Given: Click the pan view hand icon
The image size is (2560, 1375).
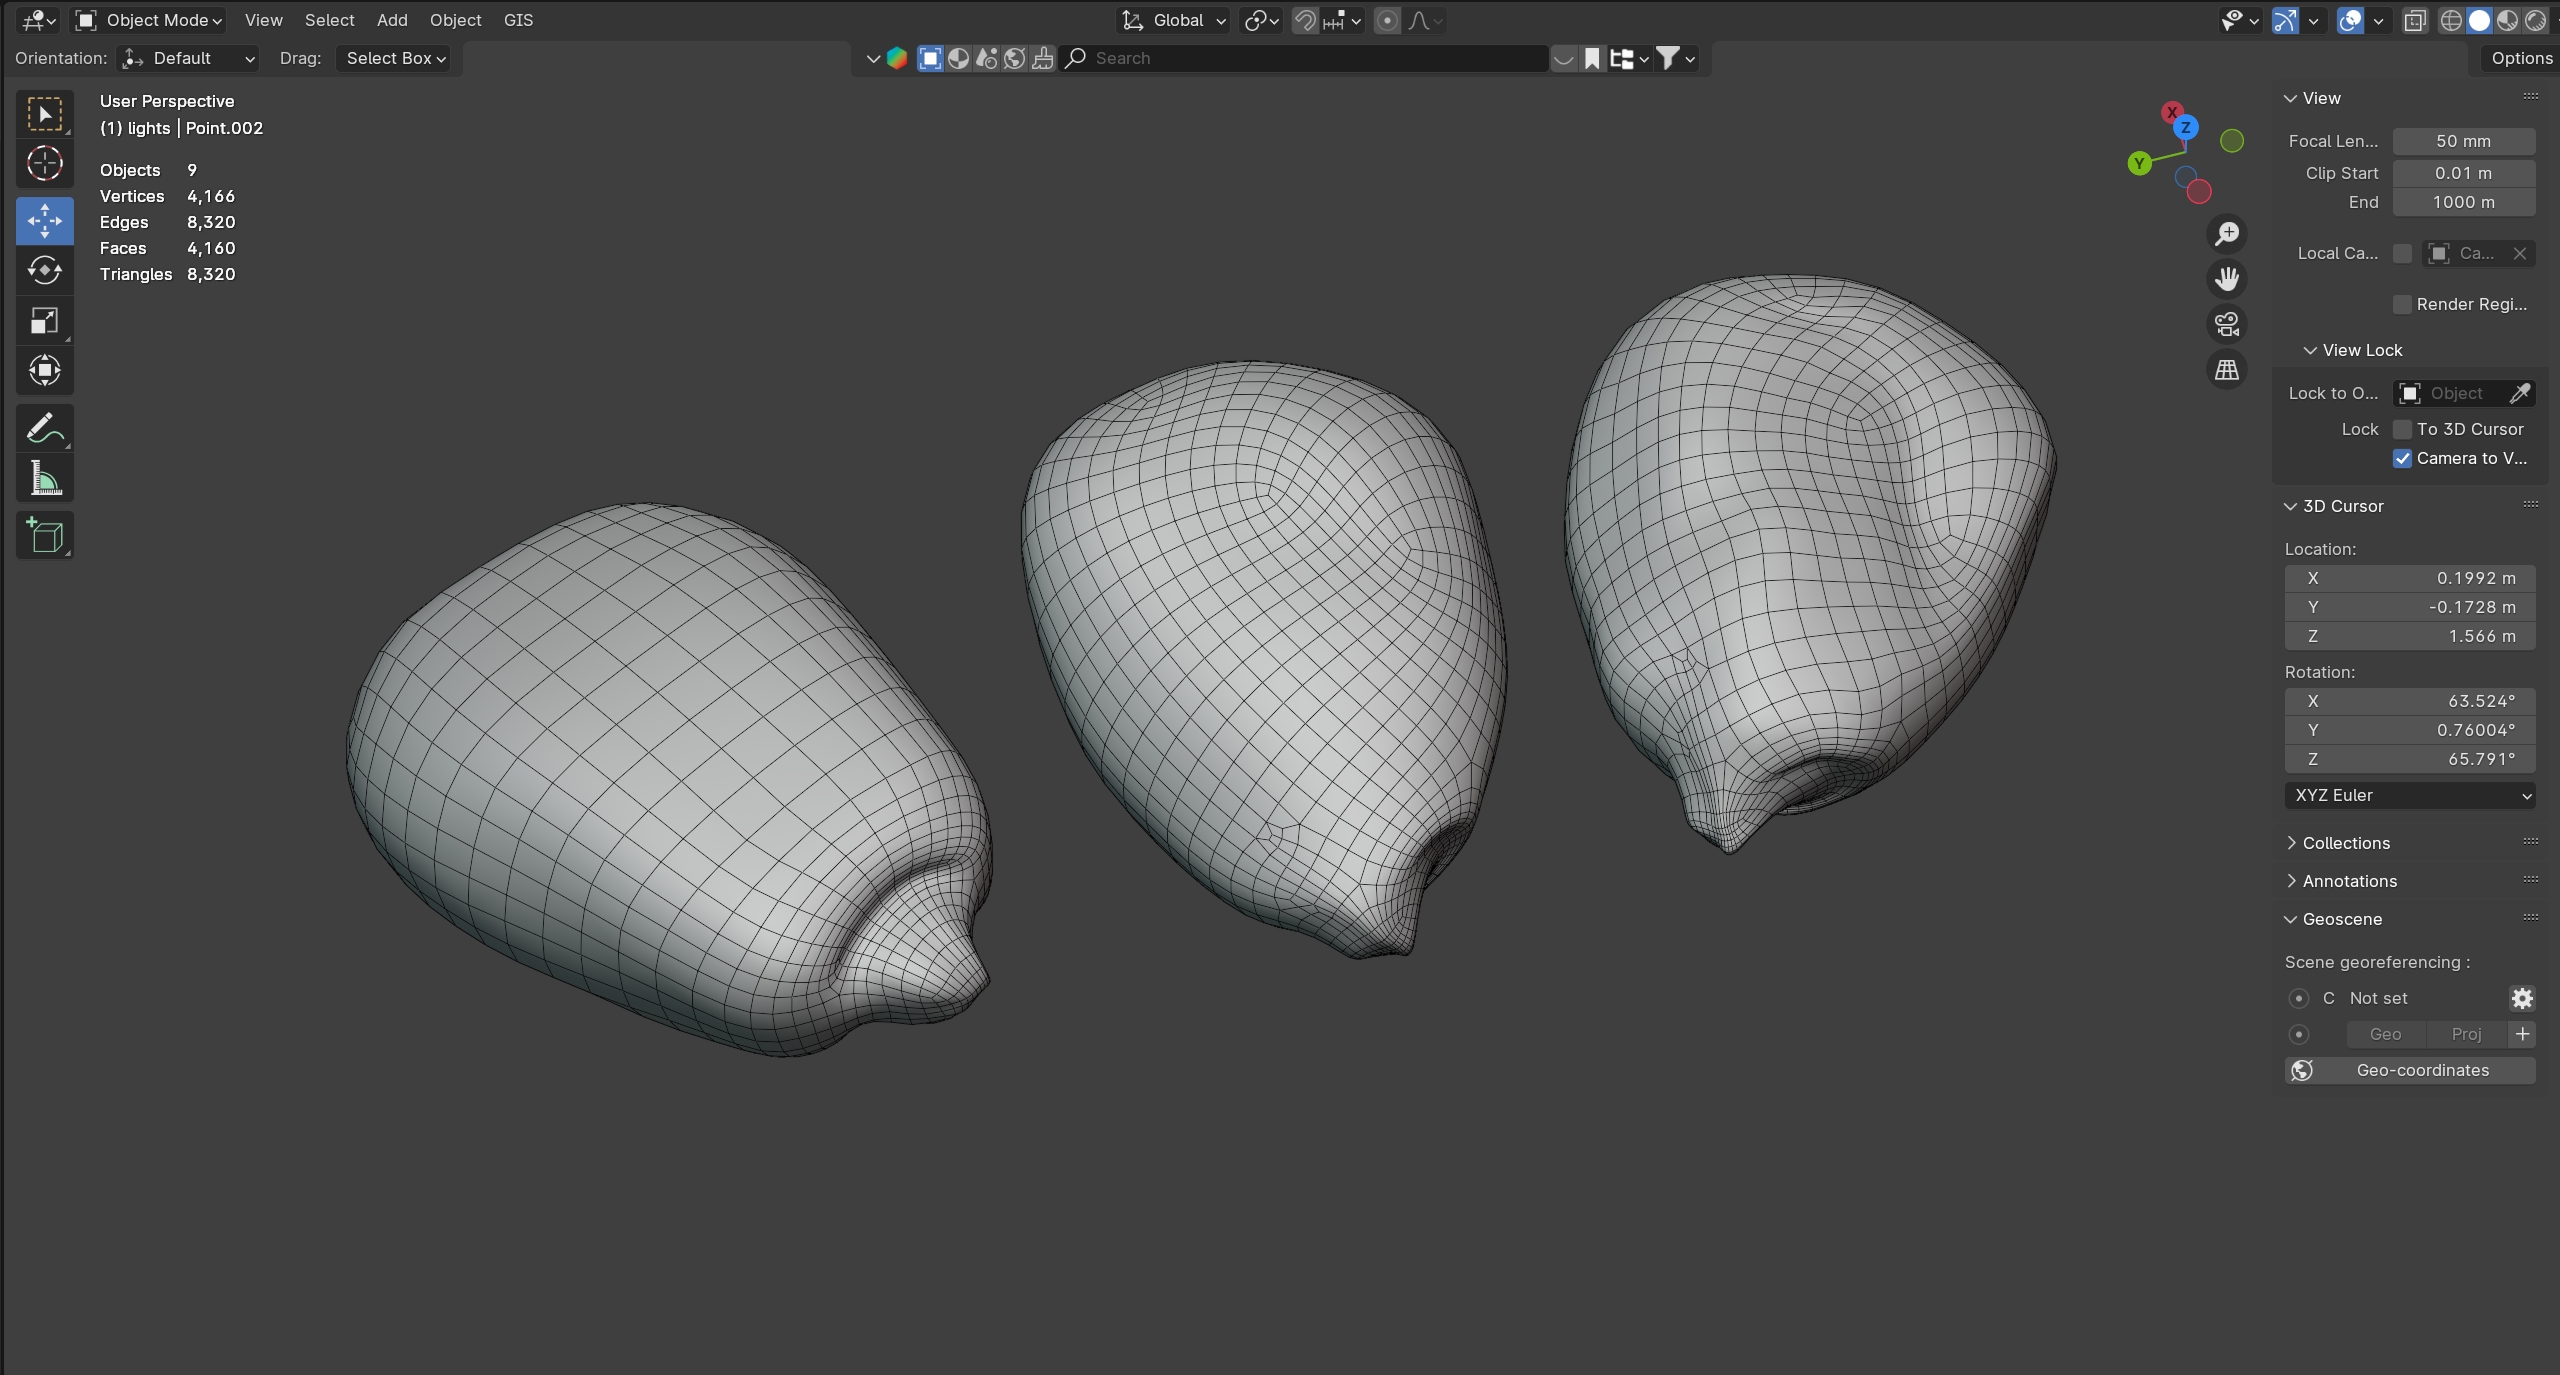Looking at the screenshot, I should click(2227, 279).
